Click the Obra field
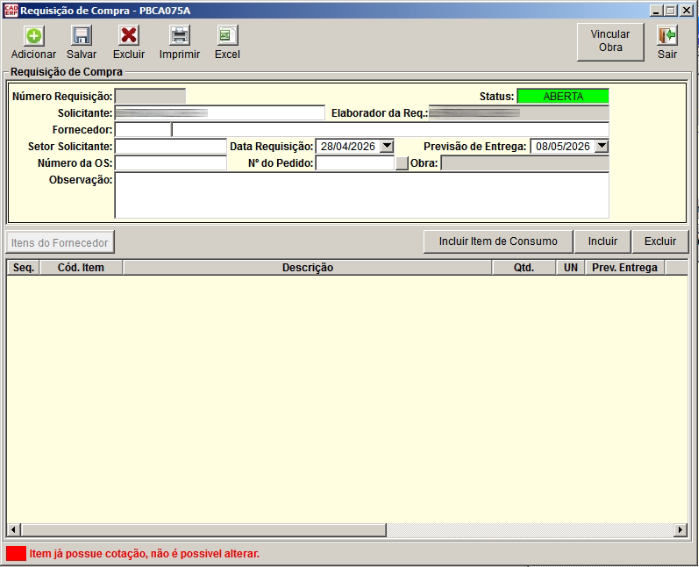This screenshot has height=567, width=699. click(525, 163)
